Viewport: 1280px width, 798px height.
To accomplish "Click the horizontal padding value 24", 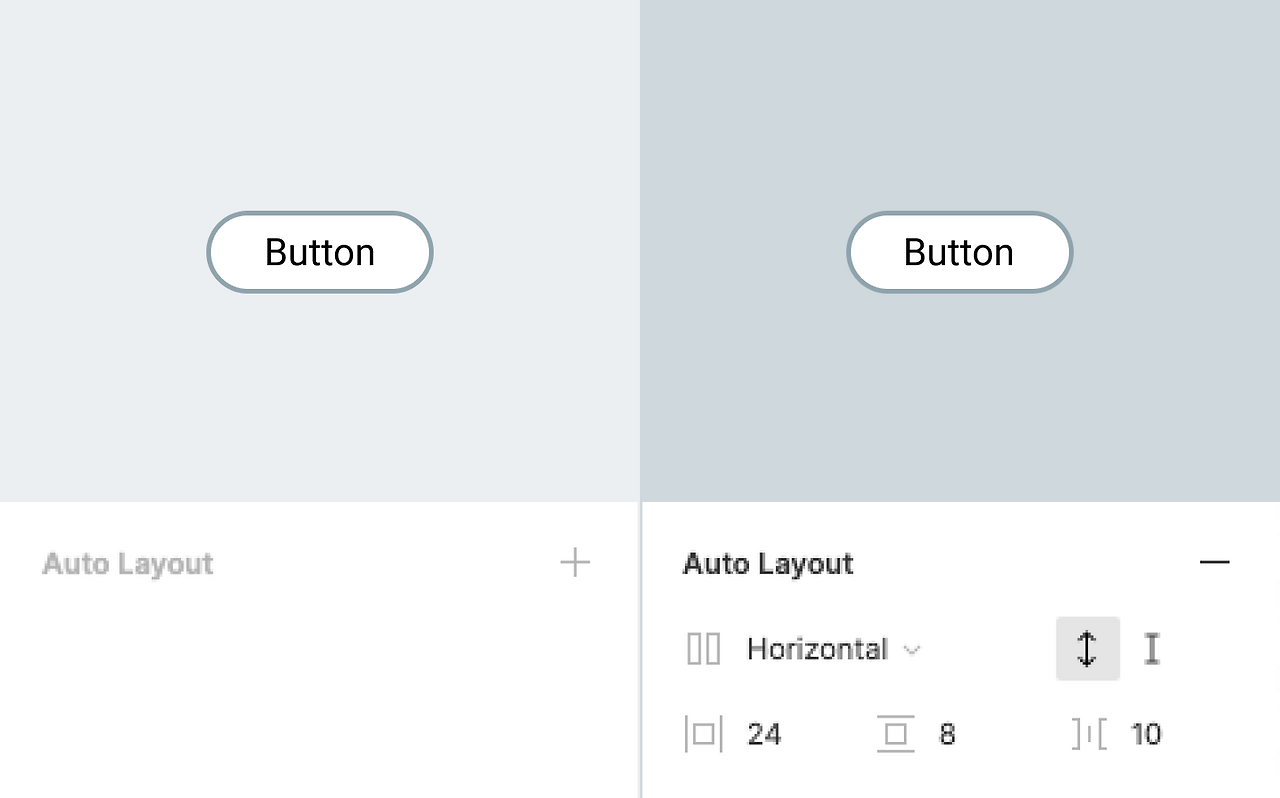I will pyautogui.click(x=764, y=734).
